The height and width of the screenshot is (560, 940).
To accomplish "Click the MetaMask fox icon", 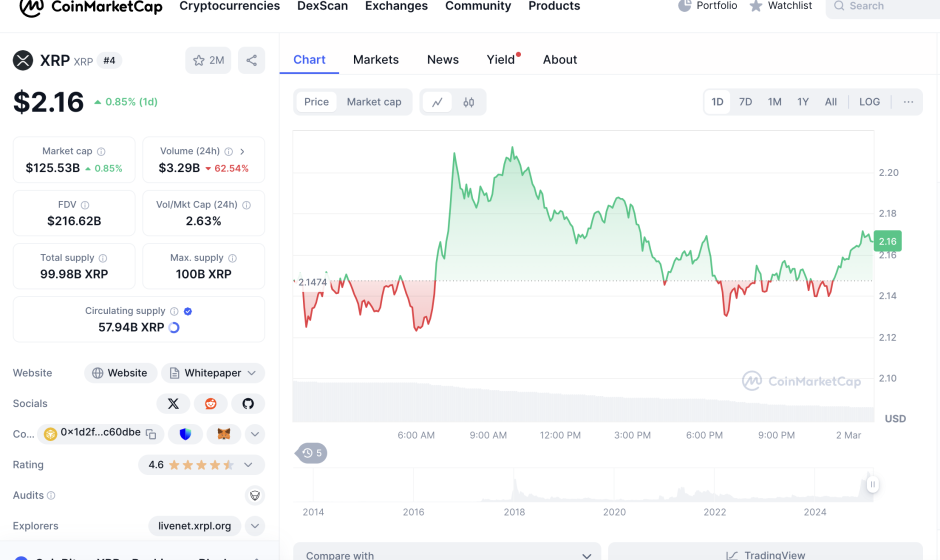I will [224, 434].
